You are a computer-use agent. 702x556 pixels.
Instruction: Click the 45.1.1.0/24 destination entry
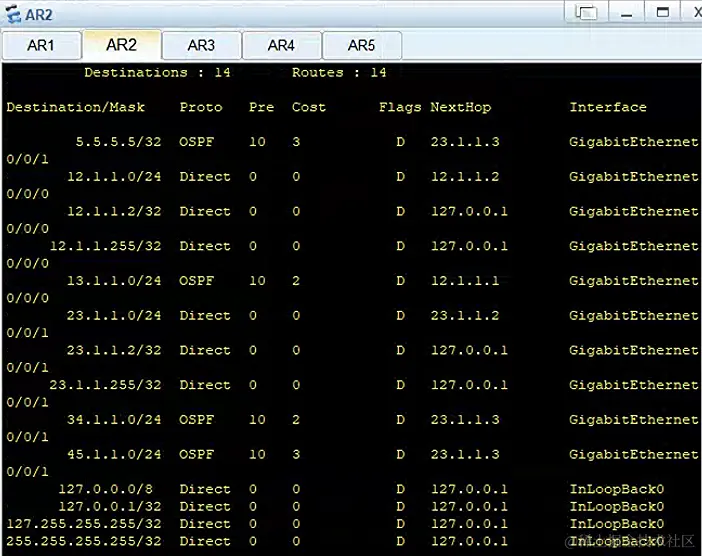114,454
